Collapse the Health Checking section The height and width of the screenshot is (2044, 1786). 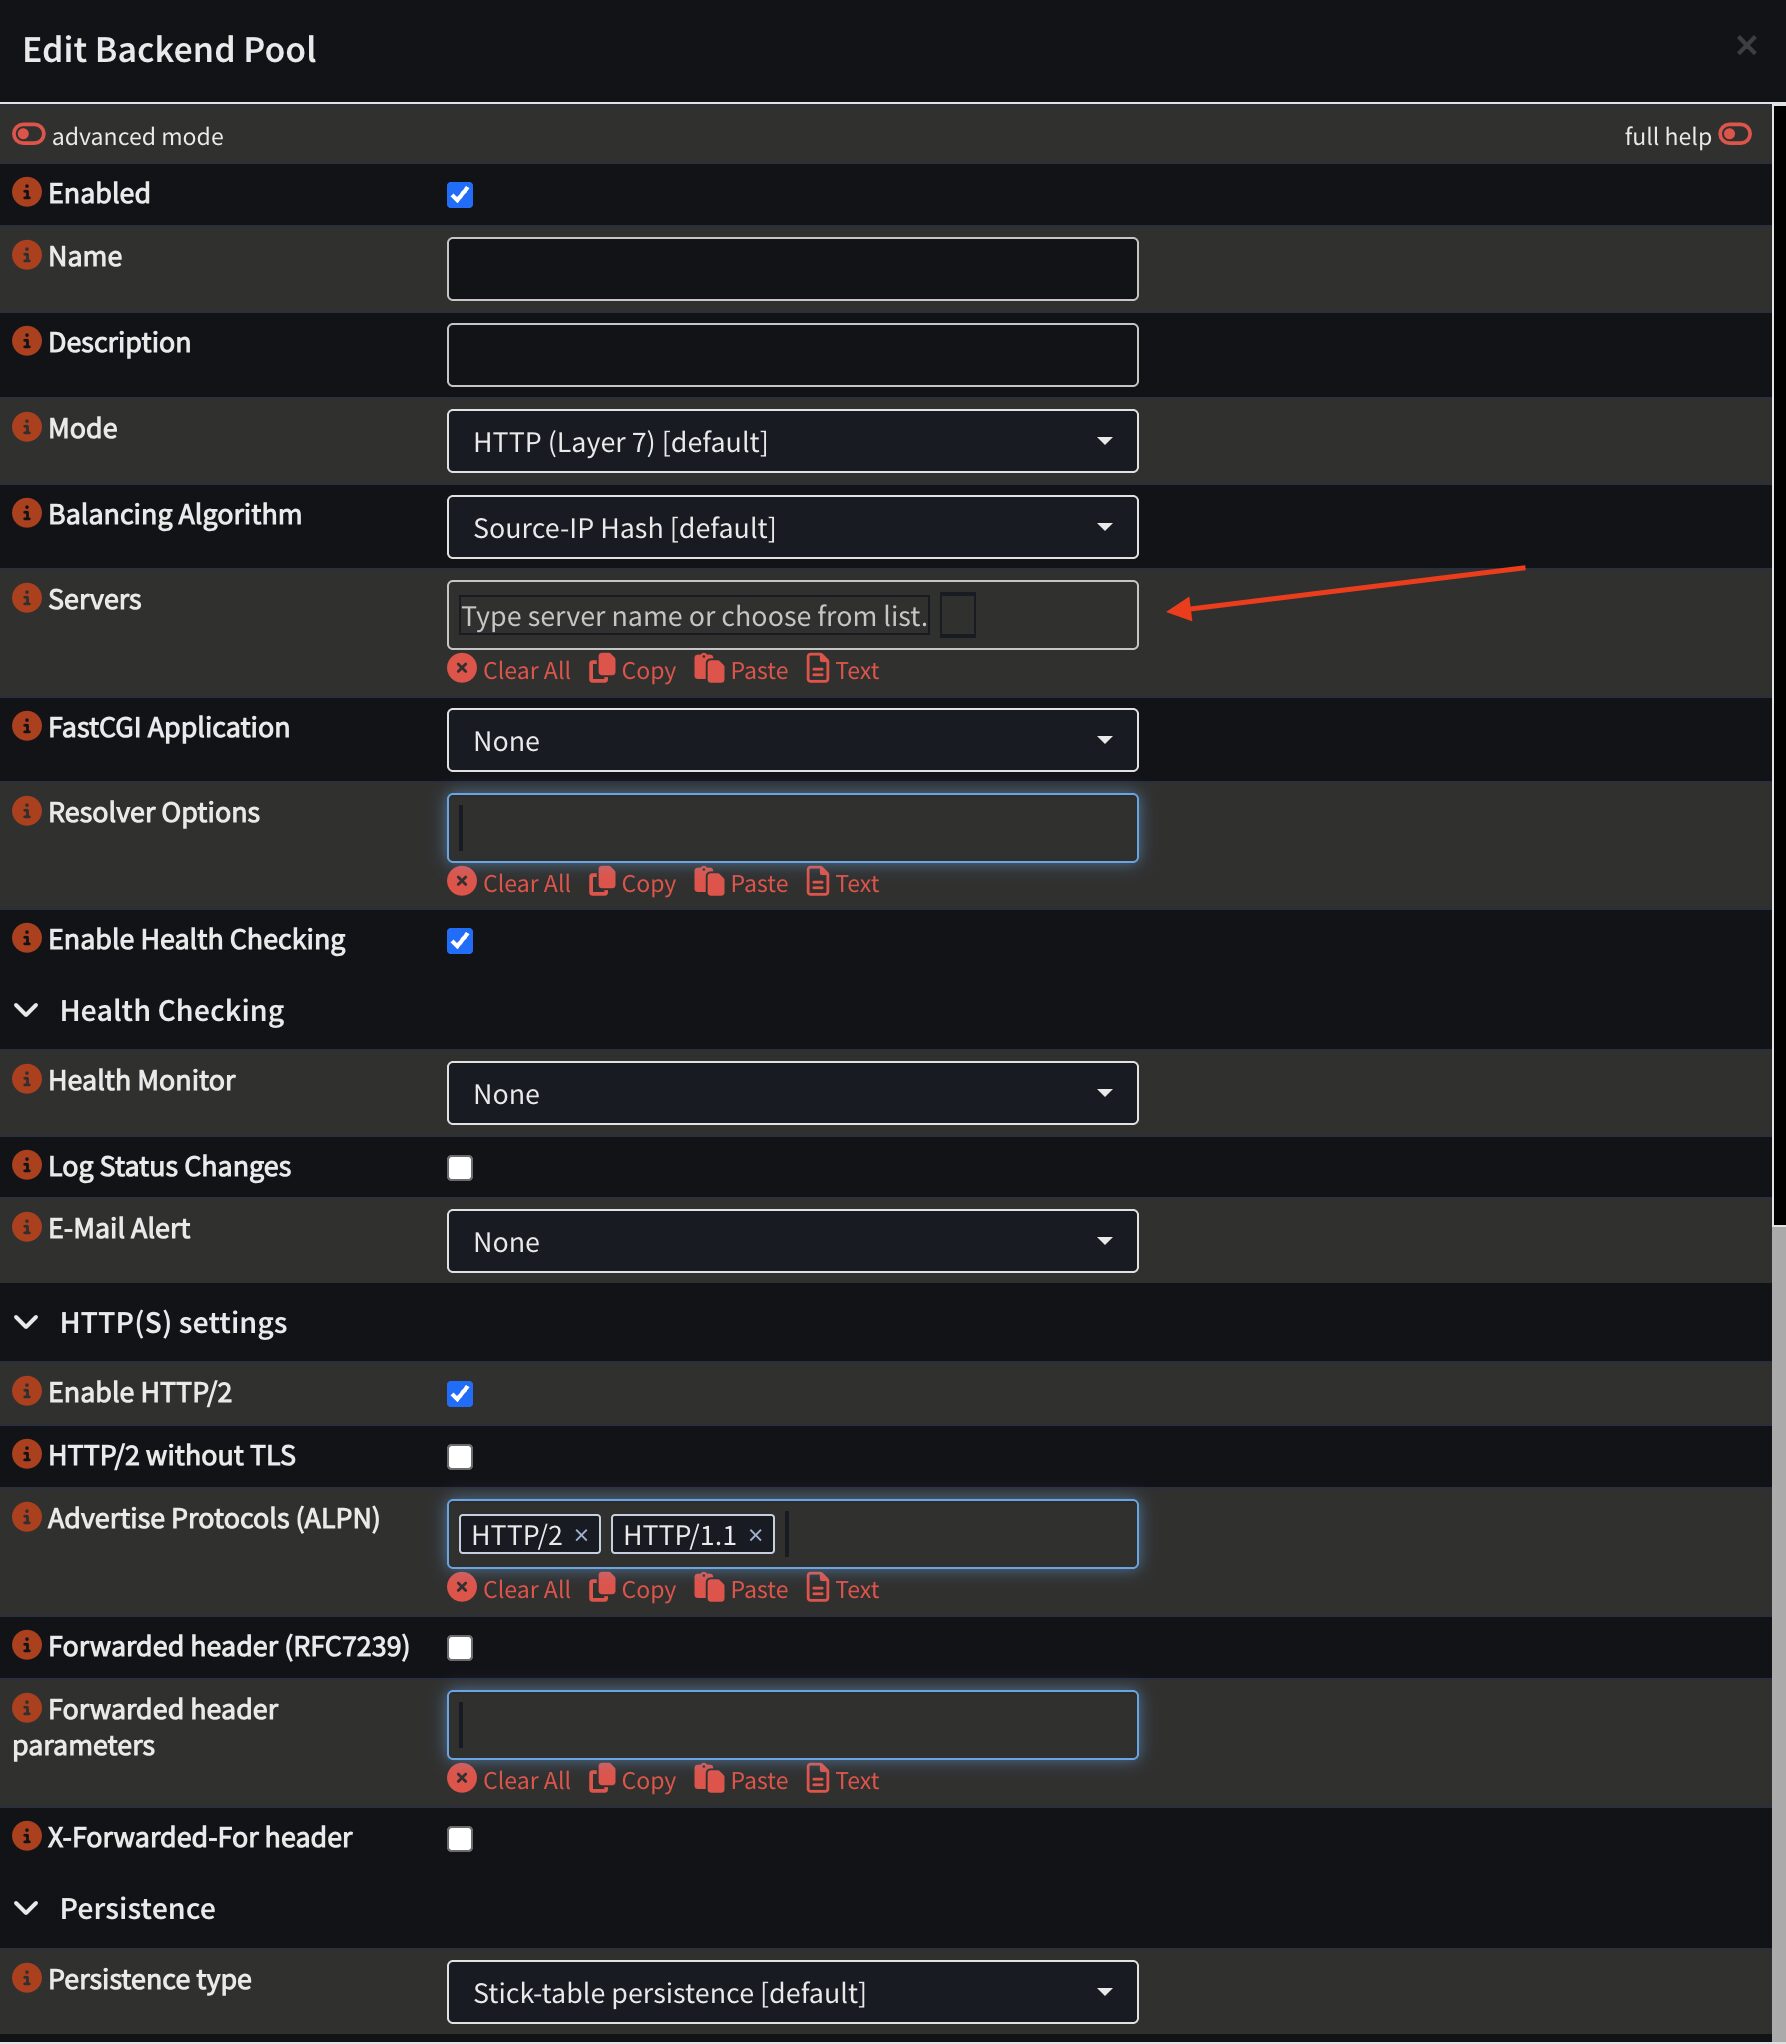tap(27, 1010)
